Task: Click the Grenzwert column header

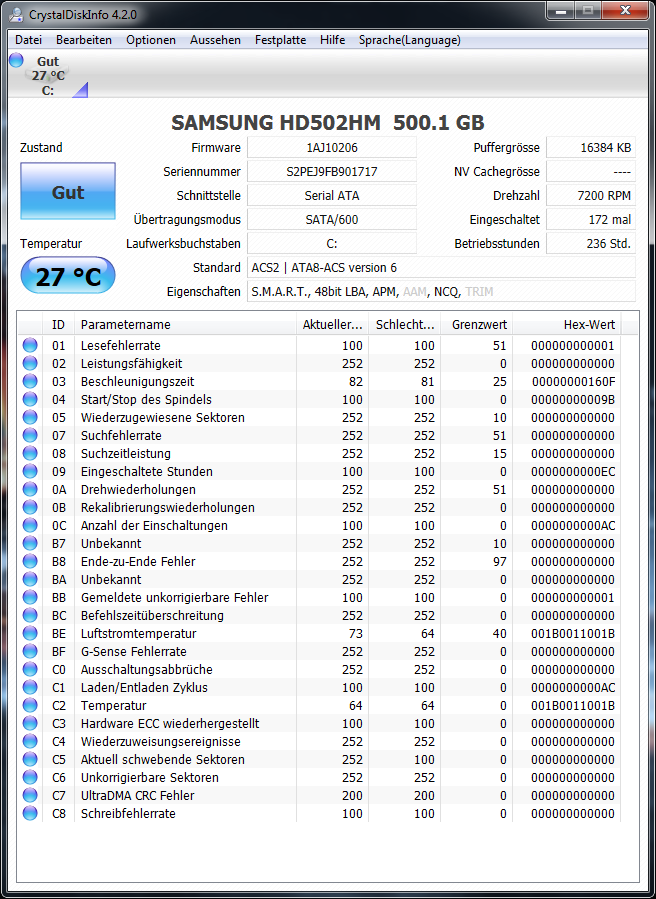Action: 477,325
